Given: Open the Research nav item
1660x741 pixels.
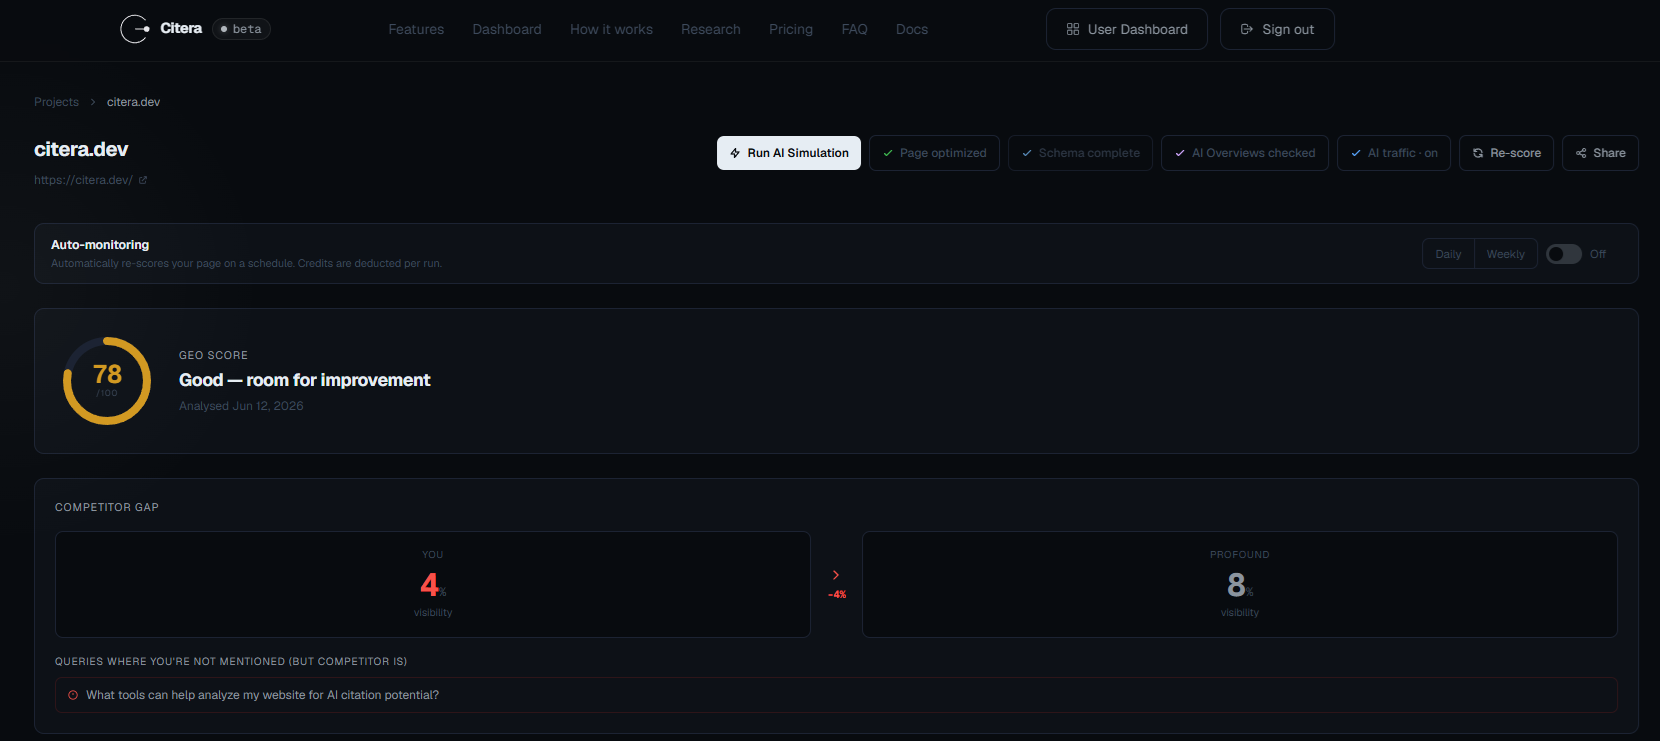Looking at the screenshot, I should pos(711,29).
